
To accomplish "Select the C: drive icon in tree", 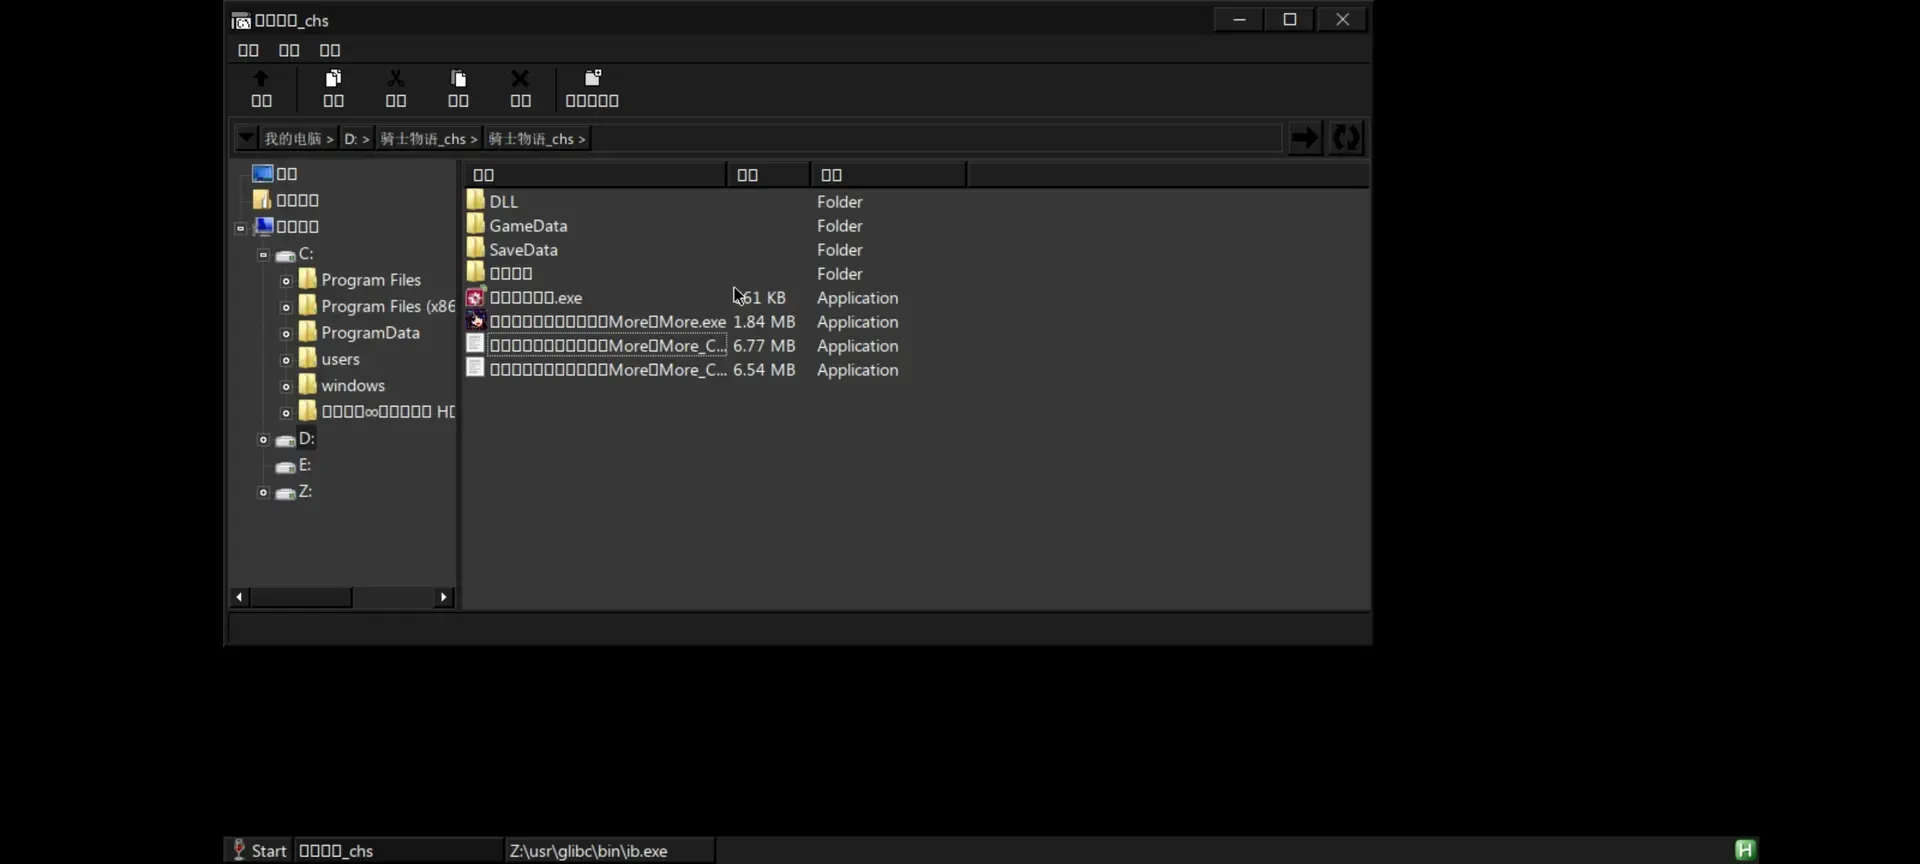I will tap(285, 255).
